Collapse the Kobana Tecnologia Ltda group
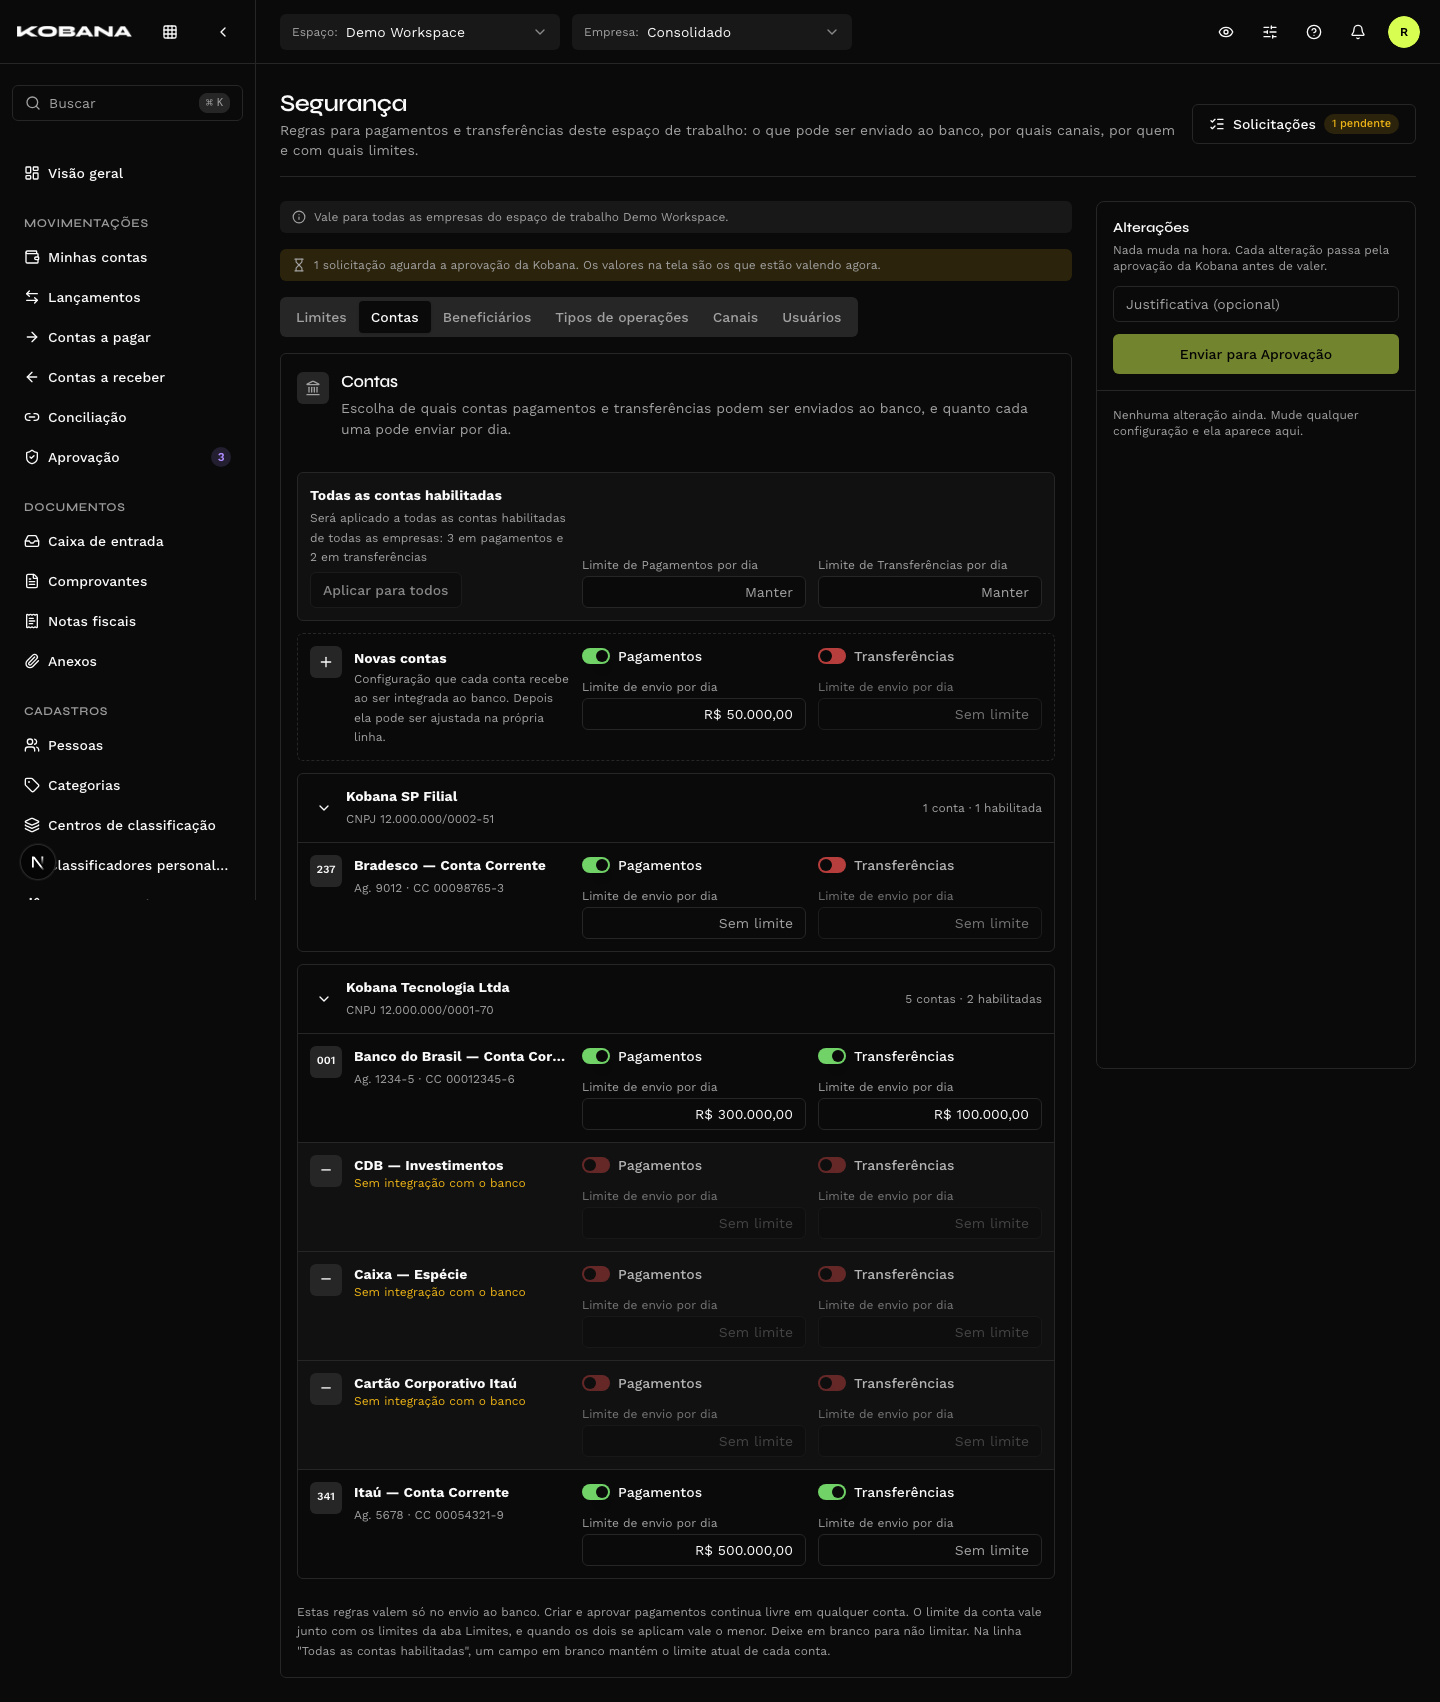Image resolution: width=1440 pixels, height=1702 pixels. (324, 999)
